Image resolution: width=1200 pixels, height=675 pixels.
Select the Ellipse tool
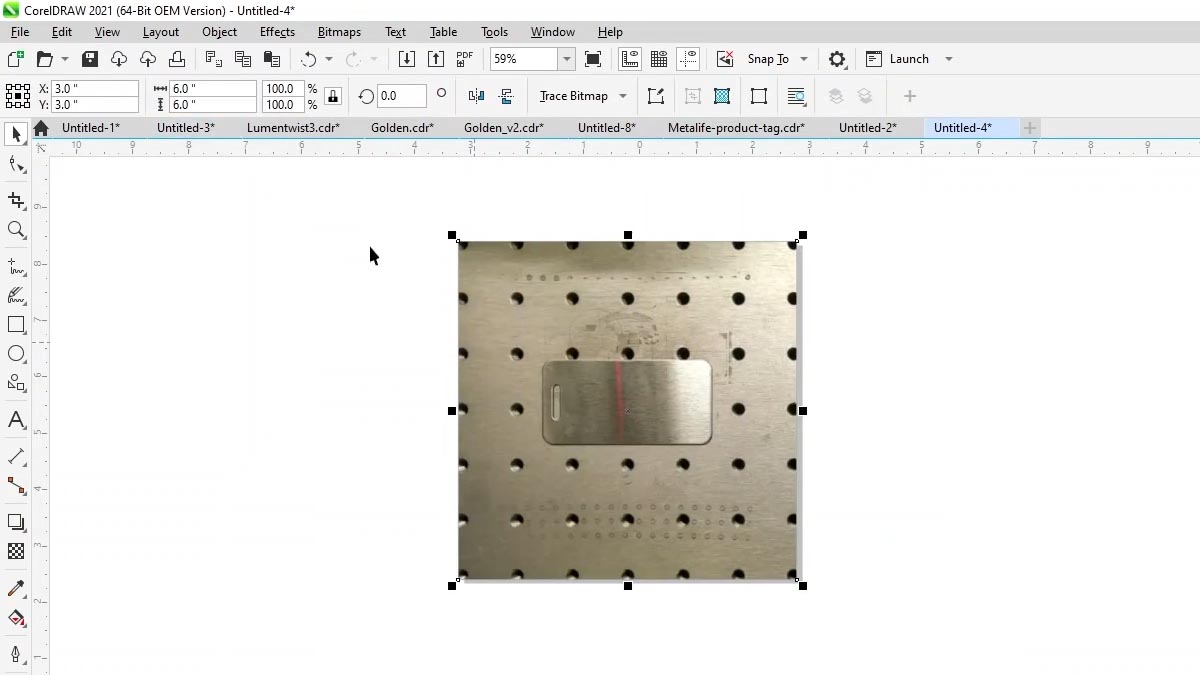(x=15, y=353)
